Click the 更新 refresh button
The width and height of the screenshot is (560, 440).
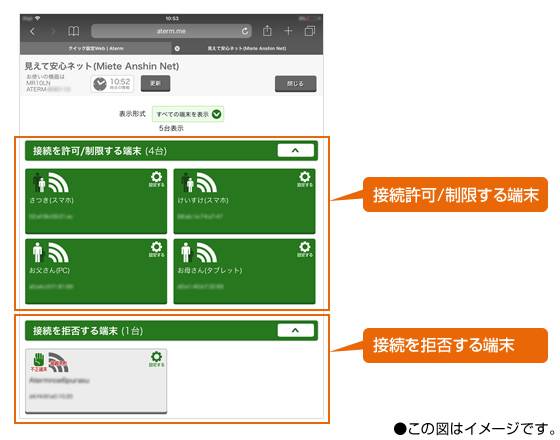[155, 83]
